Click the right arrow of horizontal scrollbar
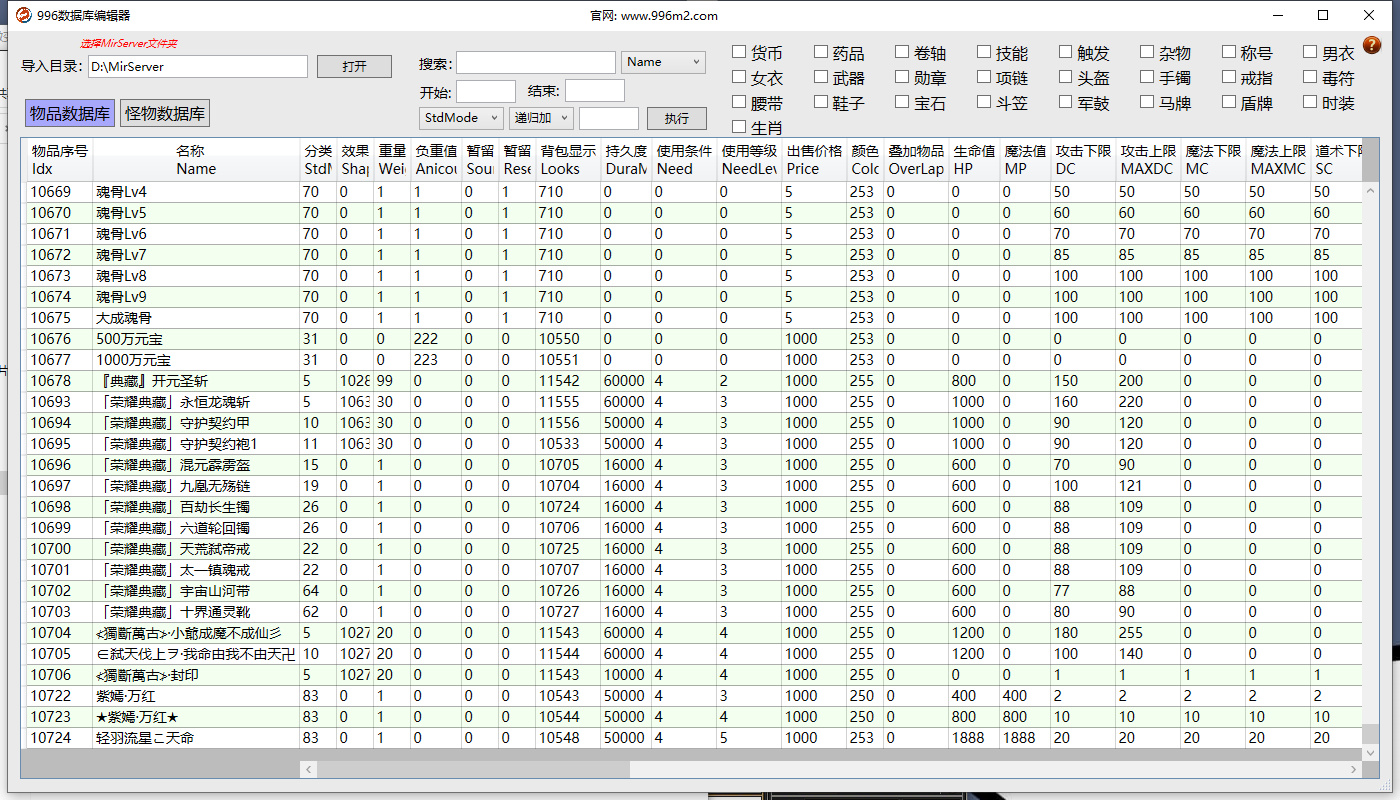Viewport: 1400px width, 800px height. [1354, 769]
